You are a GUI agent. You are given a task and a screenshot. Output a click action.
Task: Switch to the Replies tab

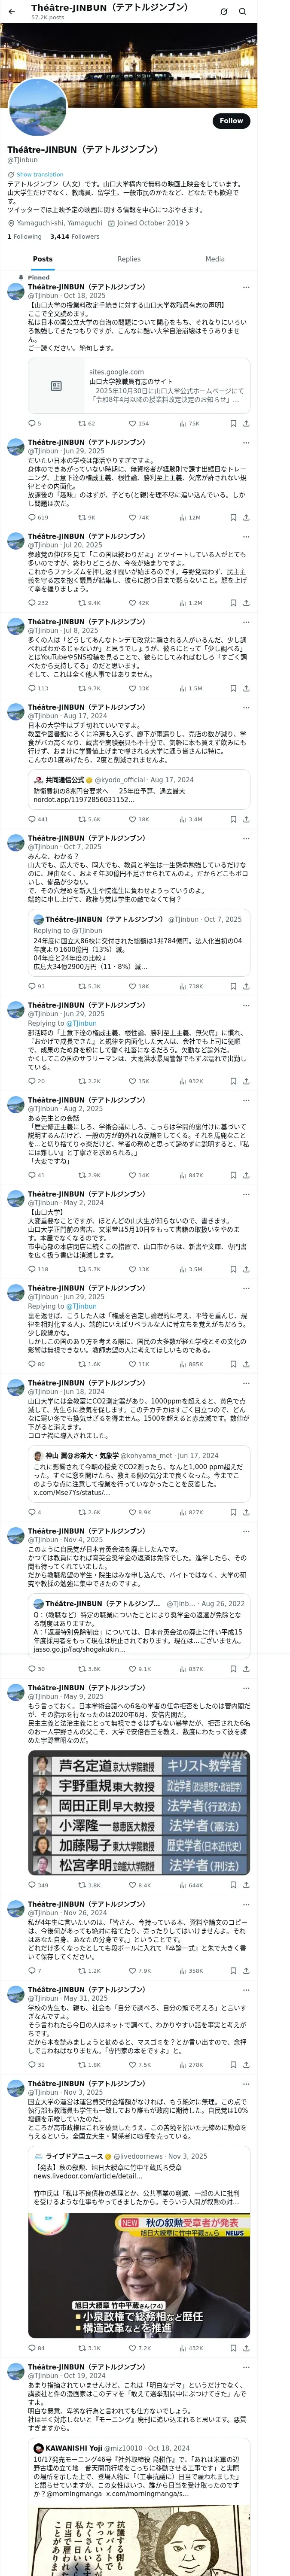[129, 259]
